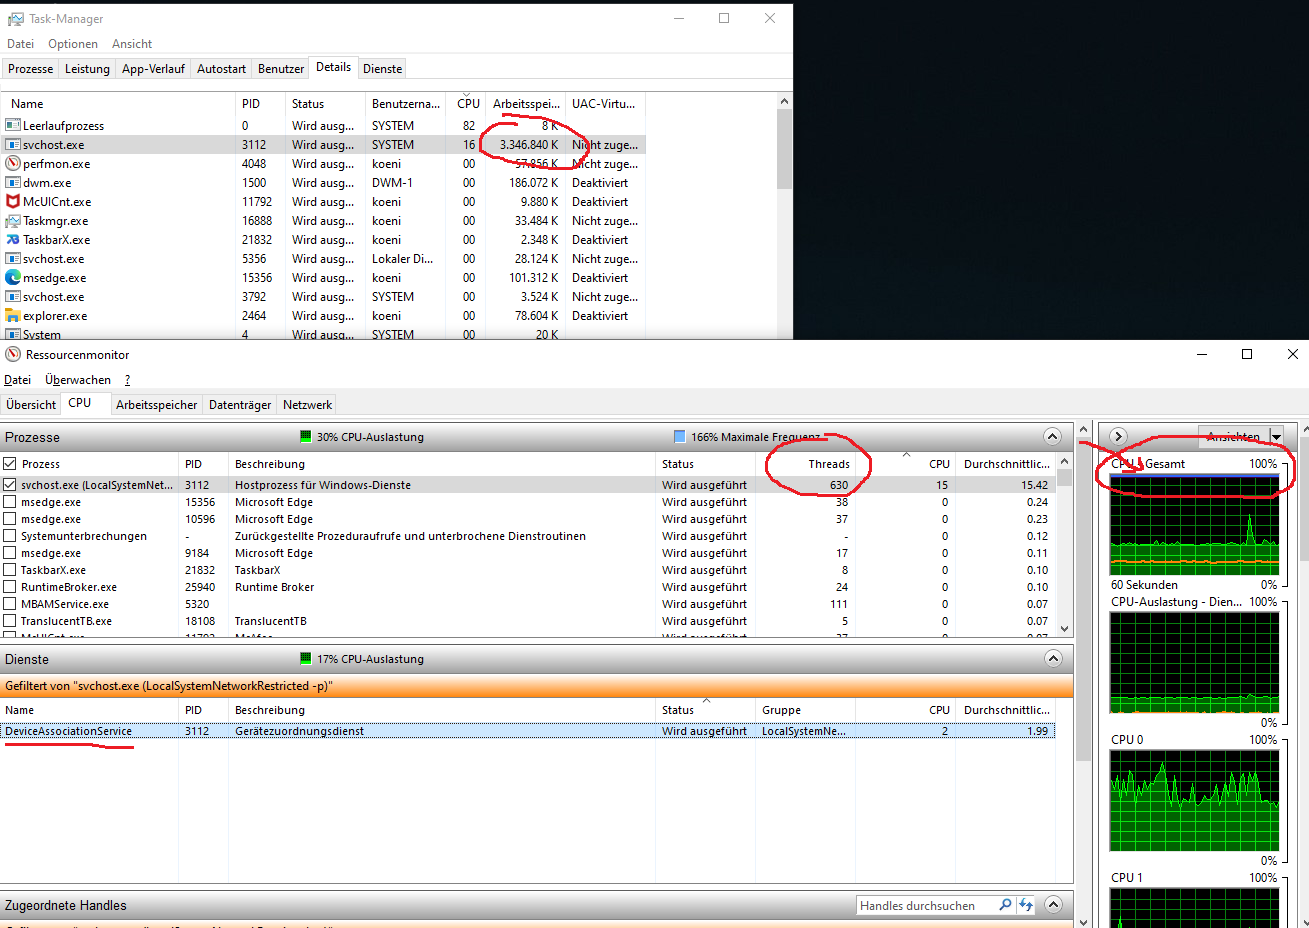
Task: Uncheck svchost.exe (LocalSystemNet...) checkbox
Action: click(10, 485)
